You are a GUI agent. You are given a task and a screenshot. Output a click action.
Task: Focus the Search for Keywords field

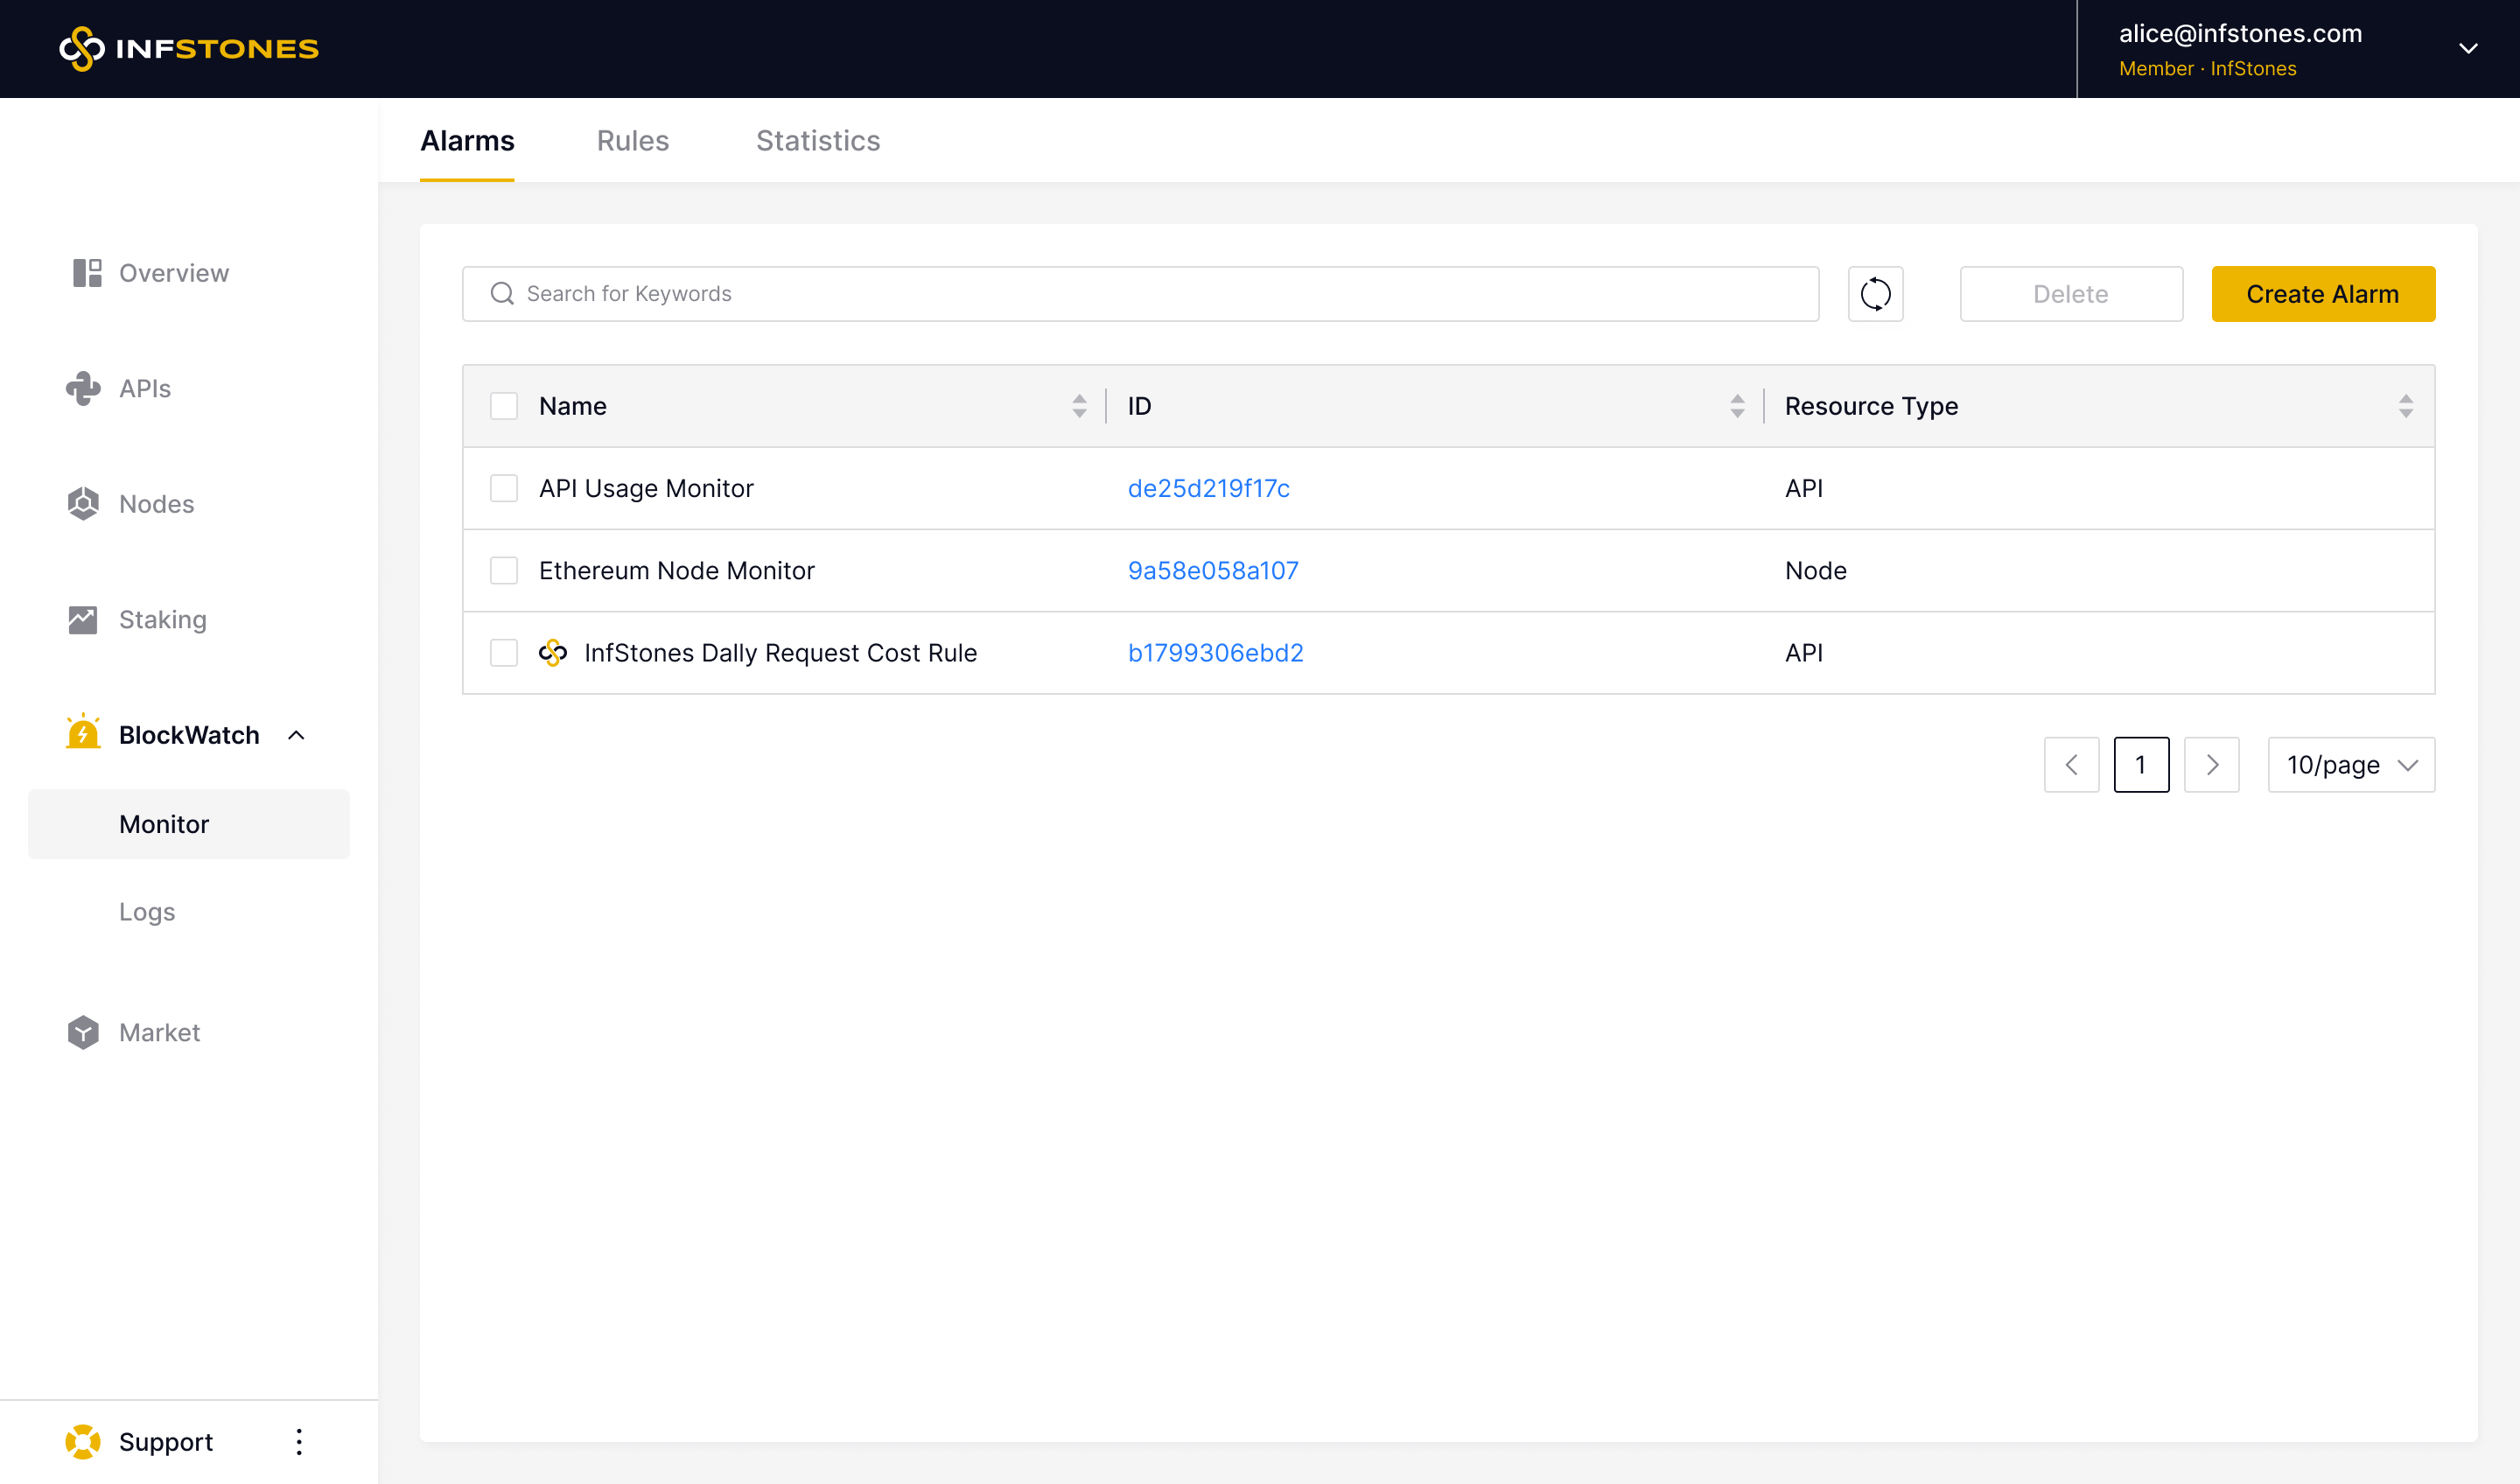pos(1140,294)
